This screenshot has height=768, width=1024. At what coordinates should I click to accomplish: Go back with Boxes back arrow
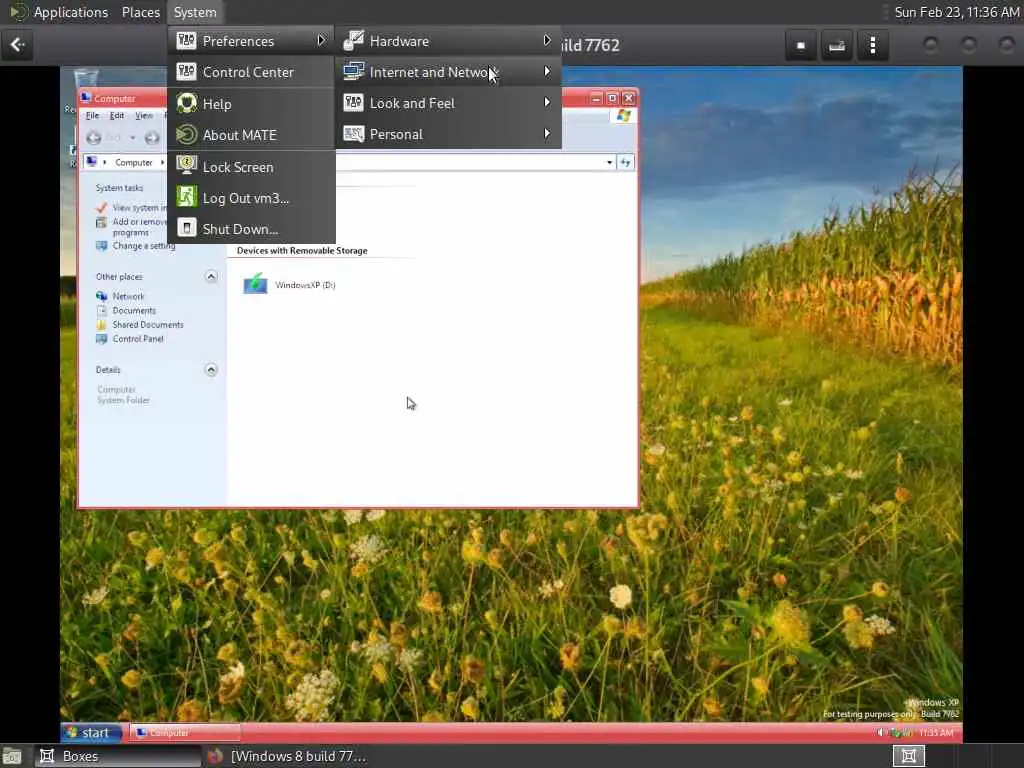18,44
